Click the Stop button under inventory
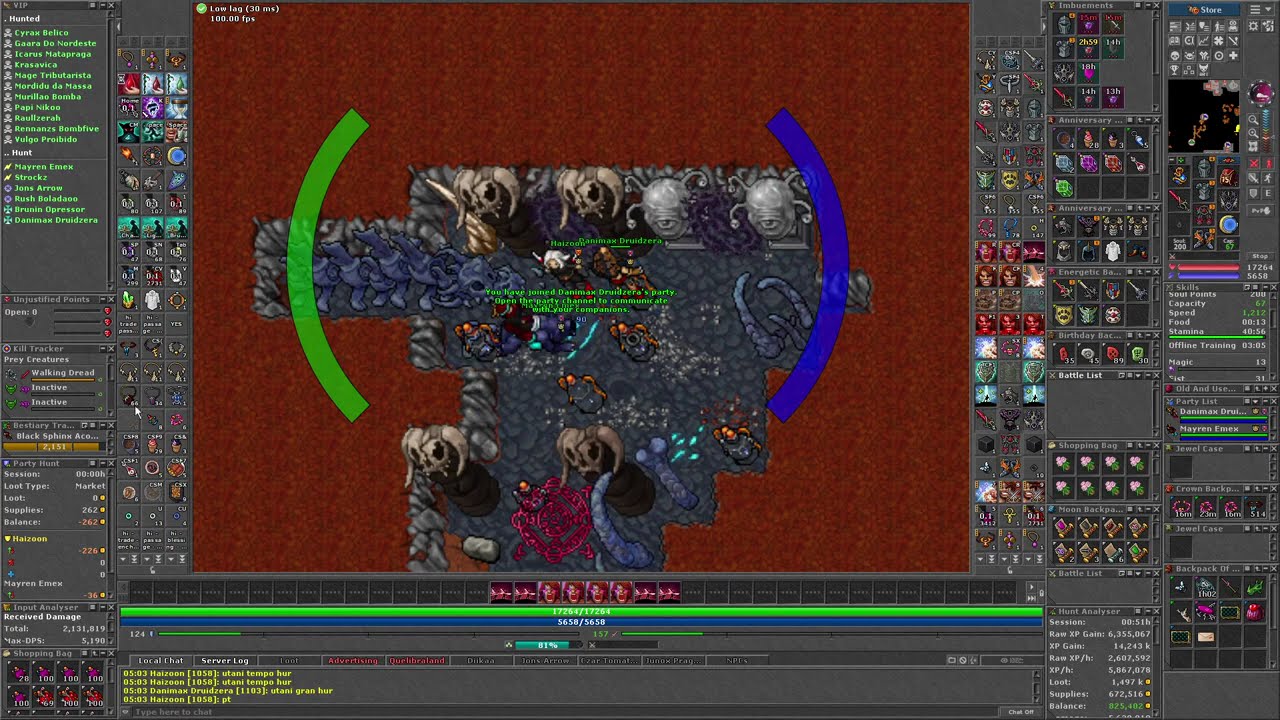This screenshot has width=1280, height=720. point(1260,256)
